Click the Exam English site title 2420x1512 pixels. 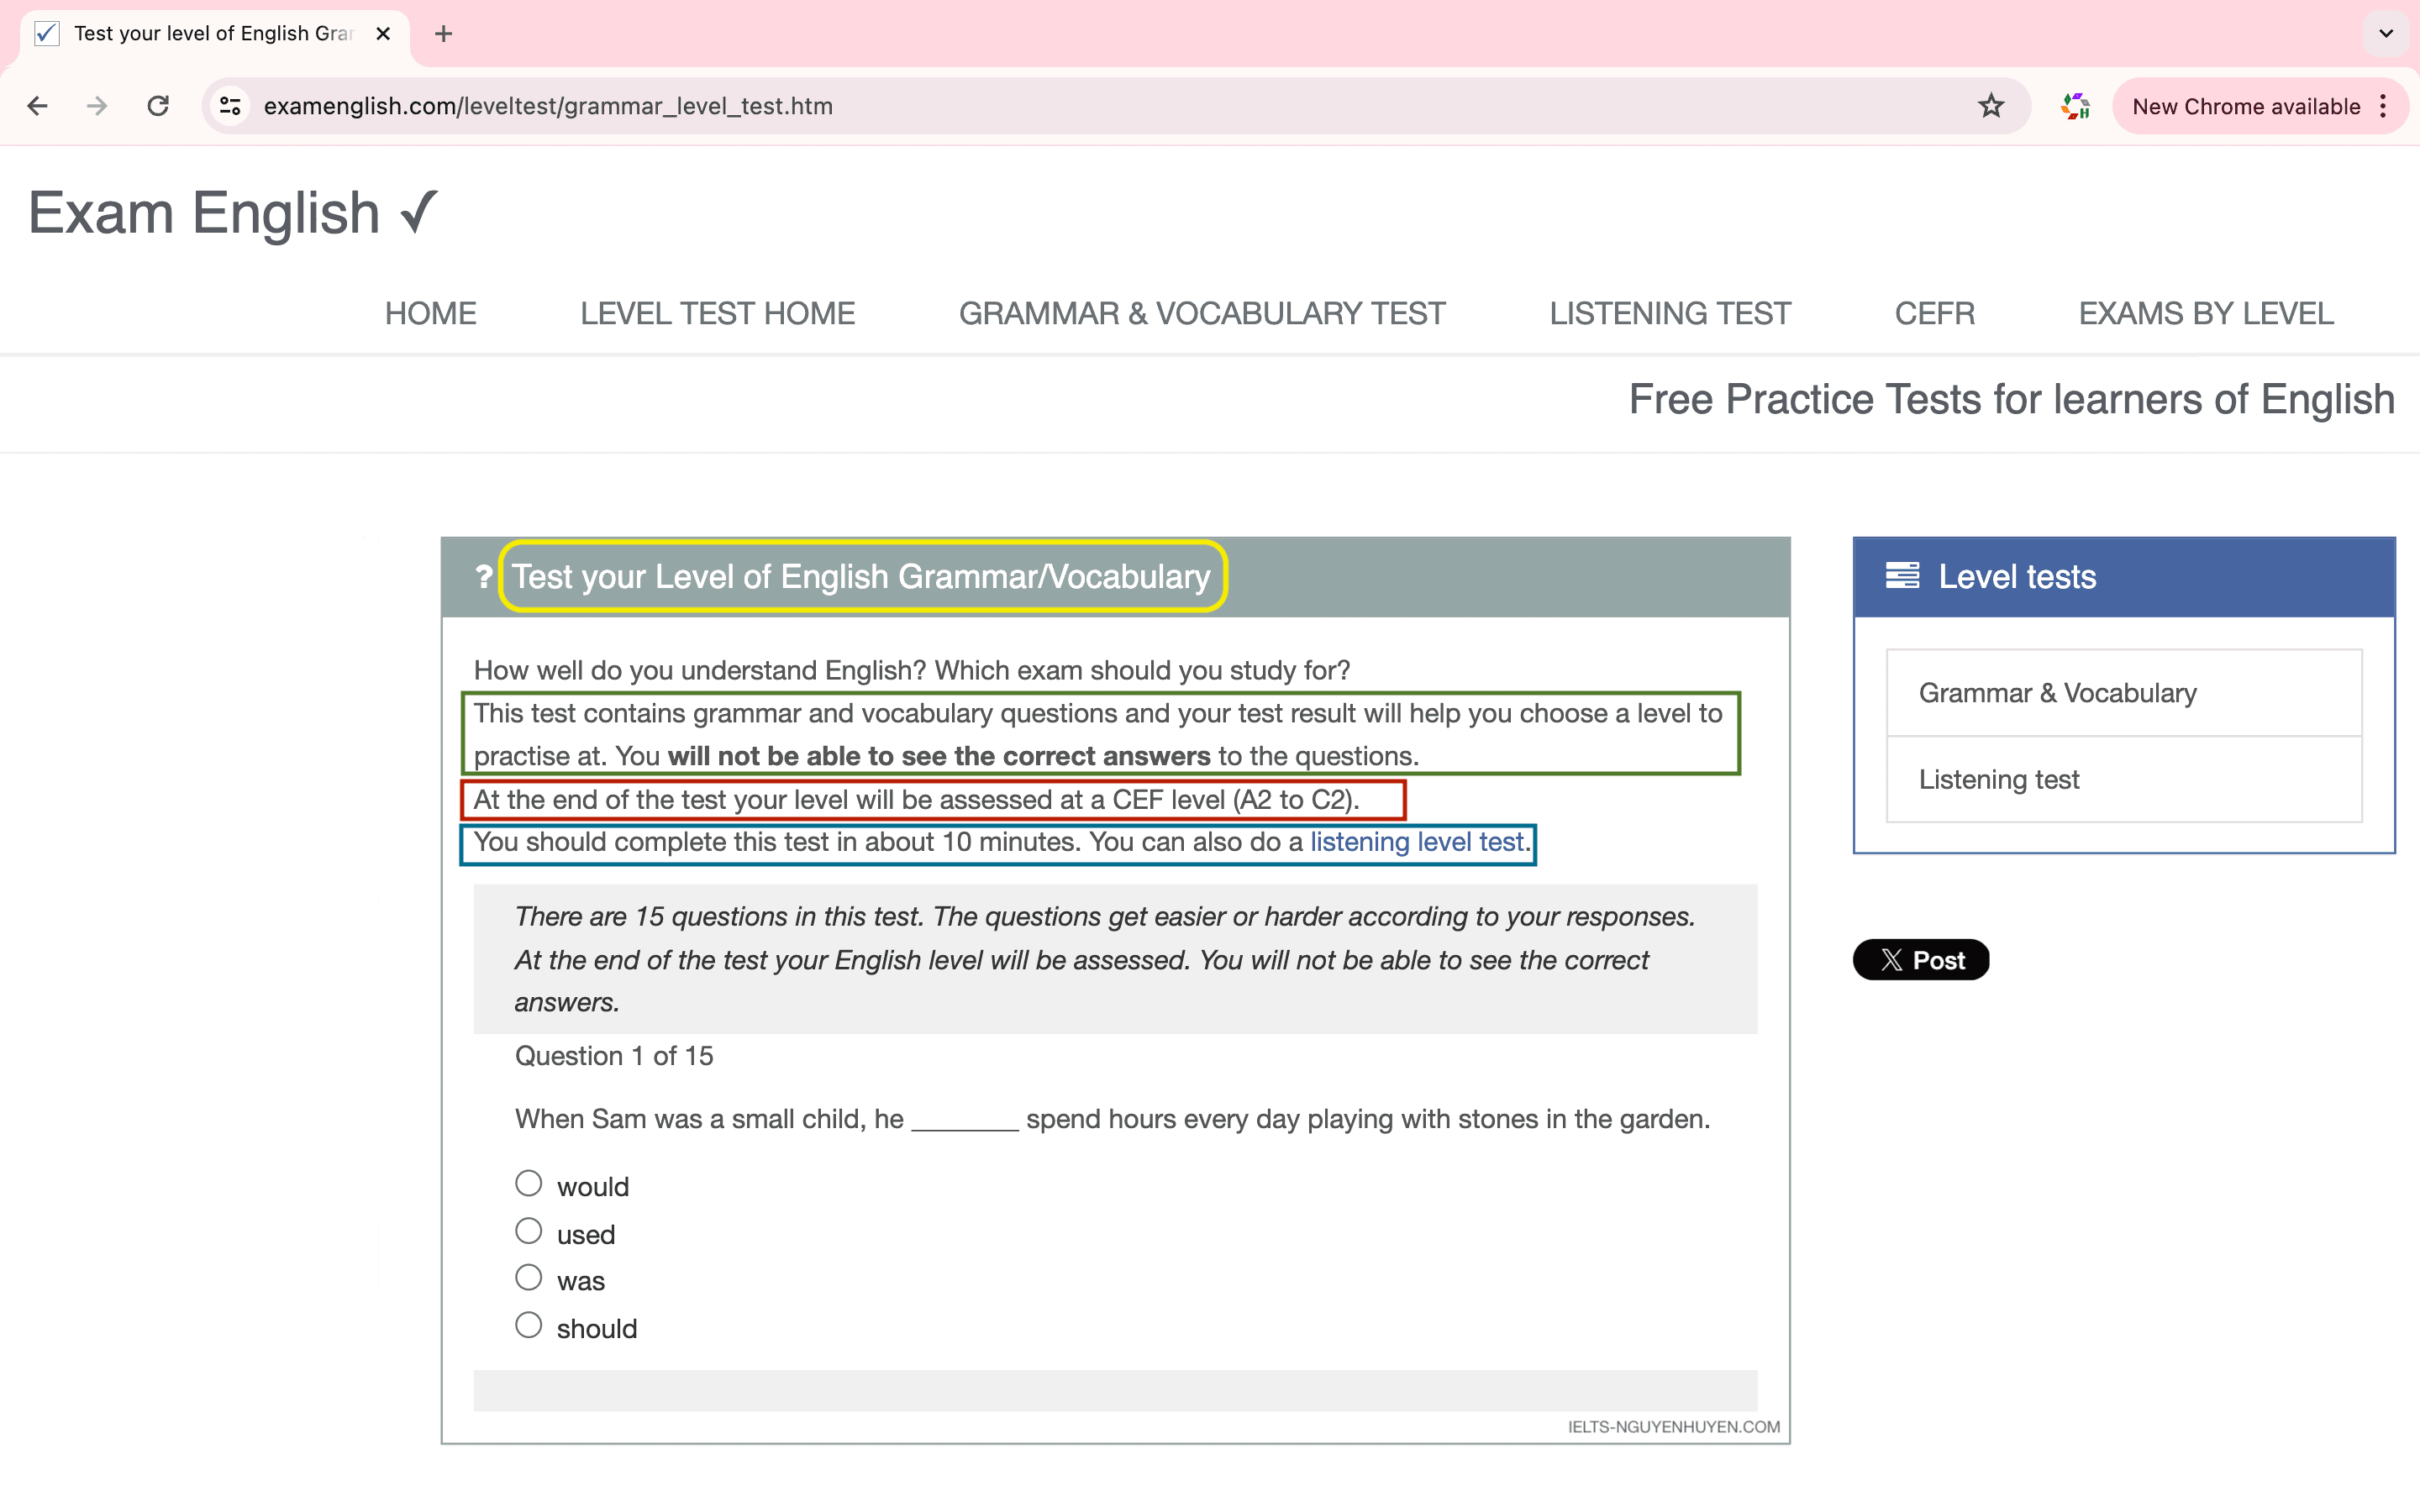[204, 213]
